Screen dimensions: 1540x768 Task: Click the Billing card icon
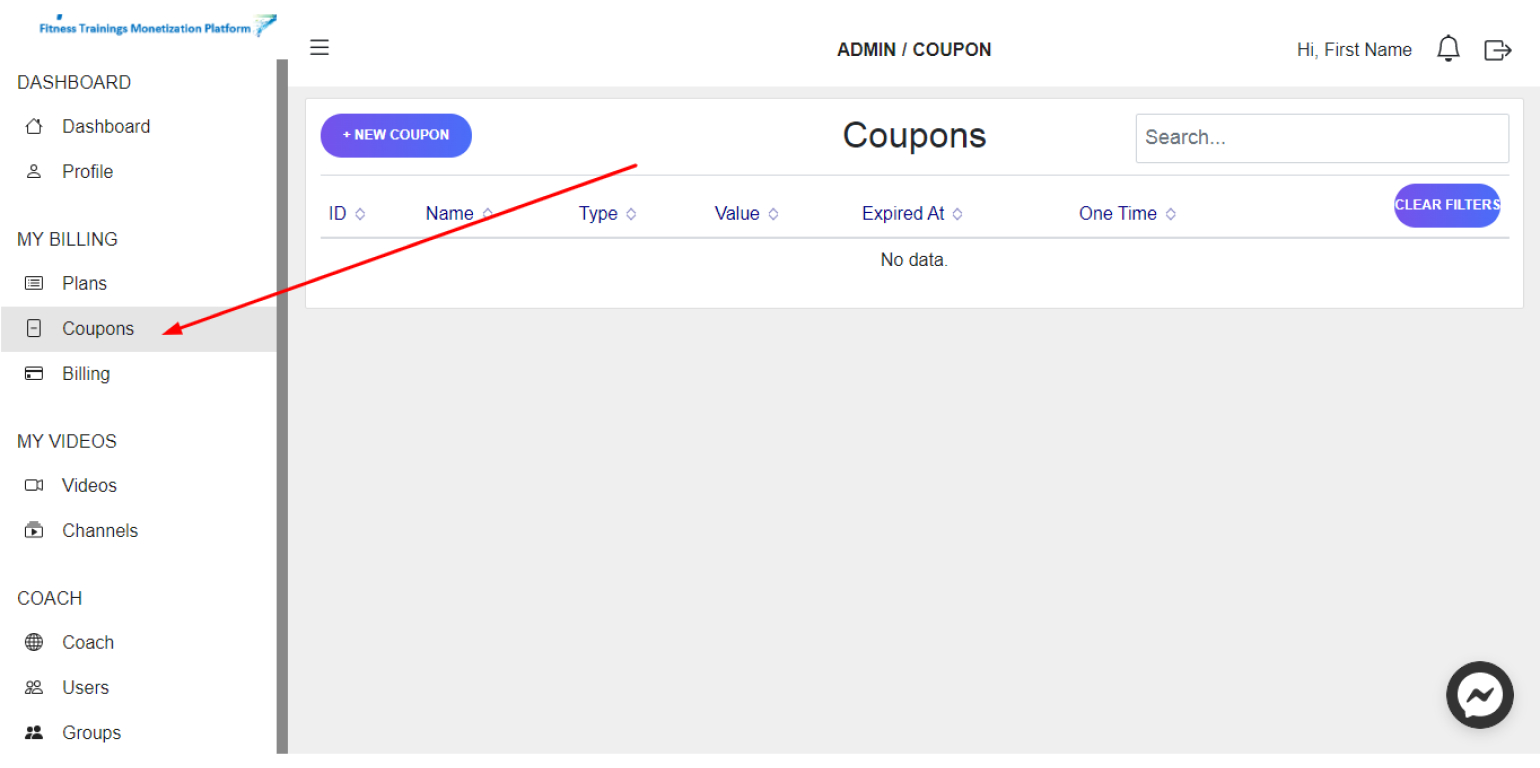34,373
